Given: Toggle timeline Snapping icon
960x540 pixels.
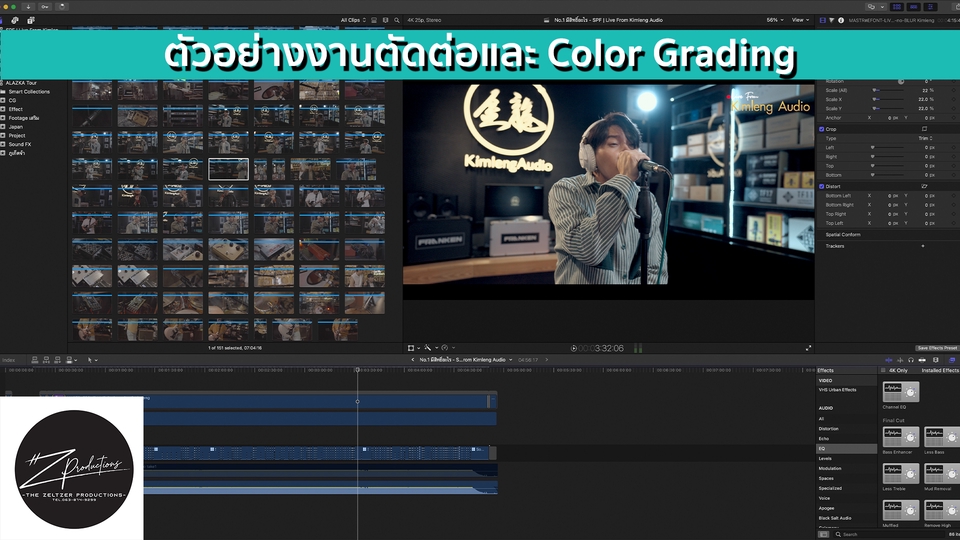Looking at the screenshot, I should pyautogui.click(x=922, y=360).
